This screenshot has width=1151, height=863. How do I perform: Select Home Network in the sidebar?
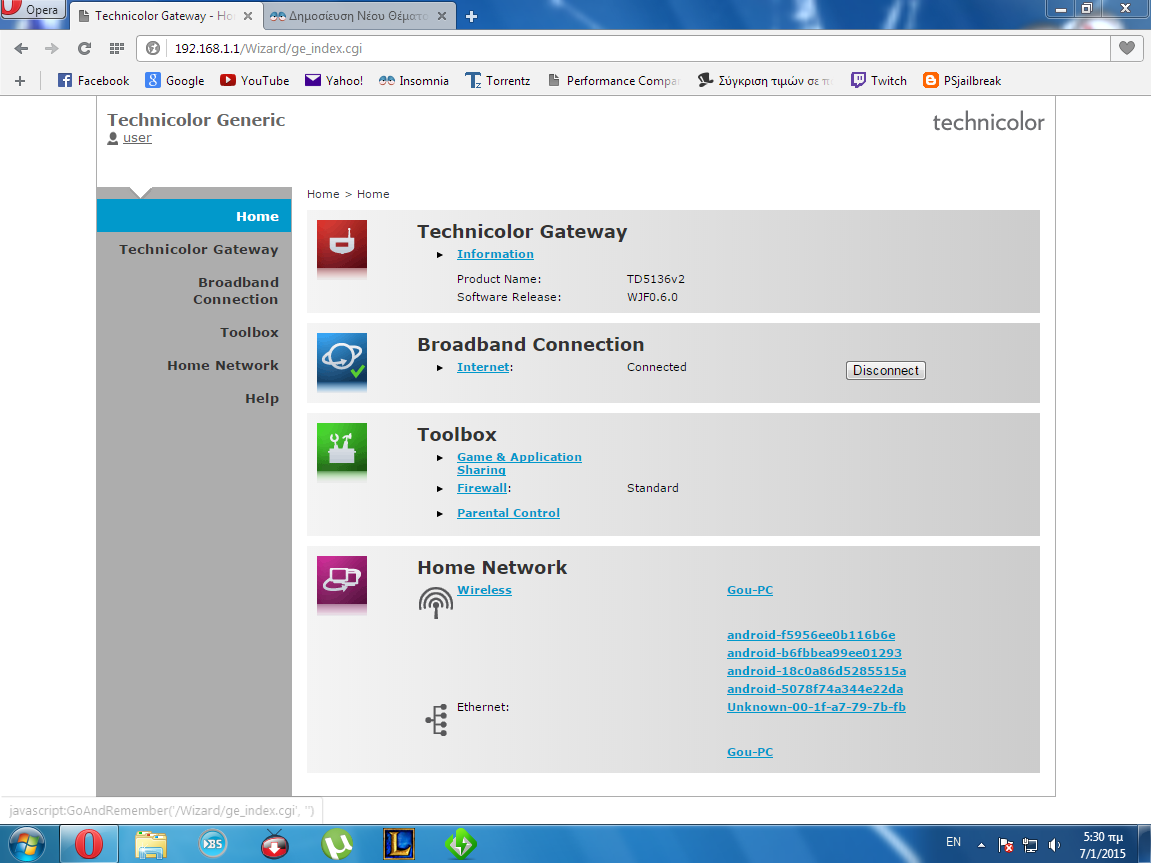222,365
